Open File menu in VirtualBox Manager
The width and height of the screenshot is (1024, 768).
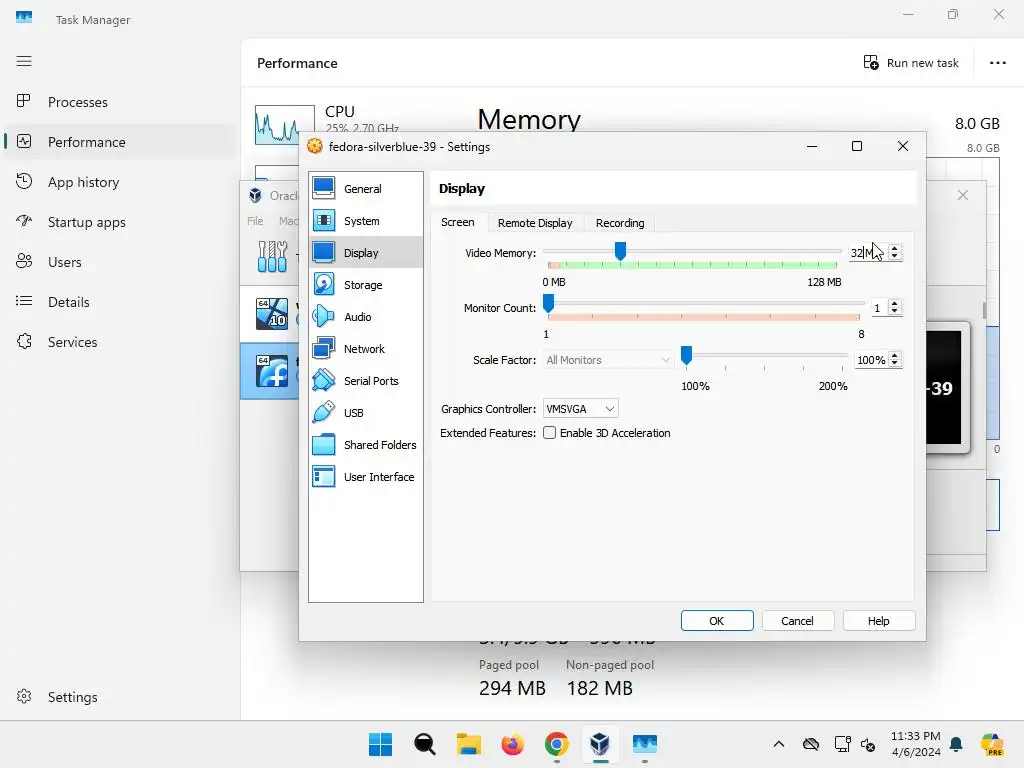[x=255, y=221]
